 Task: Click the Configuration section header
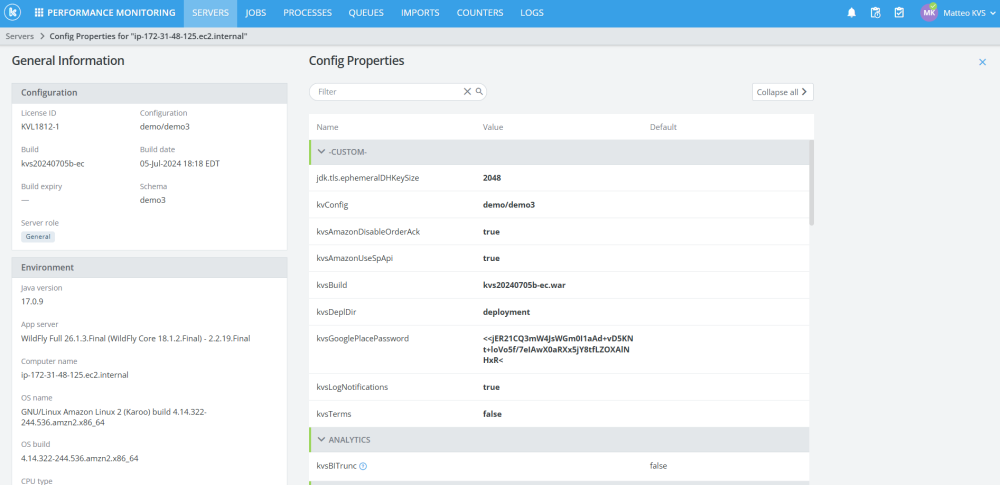(149, 93)
